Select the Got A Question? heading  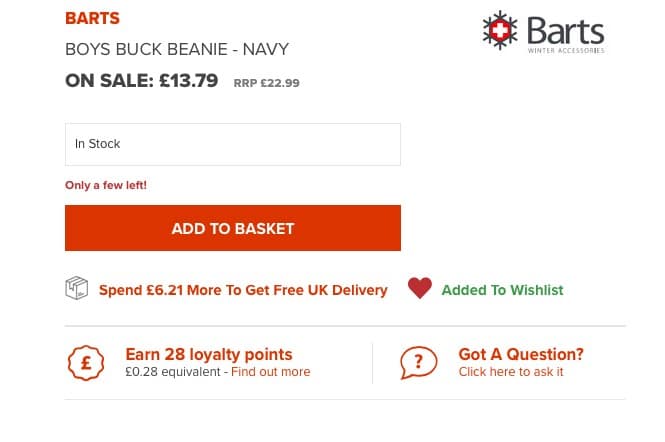[521, 354]
